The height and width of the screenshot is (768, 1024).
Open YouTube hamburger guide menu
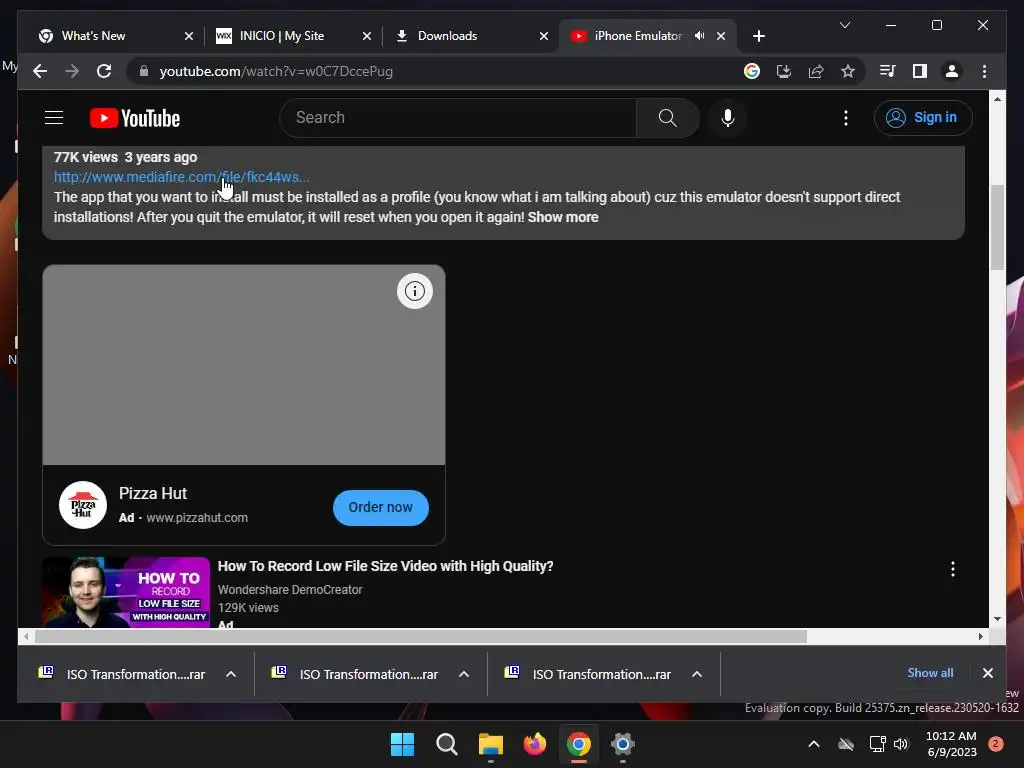pyautogui.click(x=54, y=118)
